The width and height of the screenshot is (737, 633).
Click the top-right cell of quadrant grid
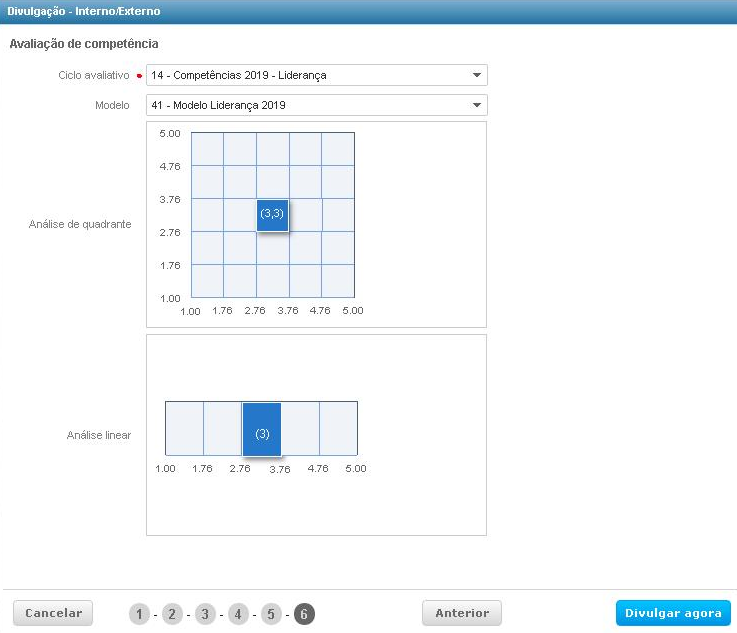[338, 149]
